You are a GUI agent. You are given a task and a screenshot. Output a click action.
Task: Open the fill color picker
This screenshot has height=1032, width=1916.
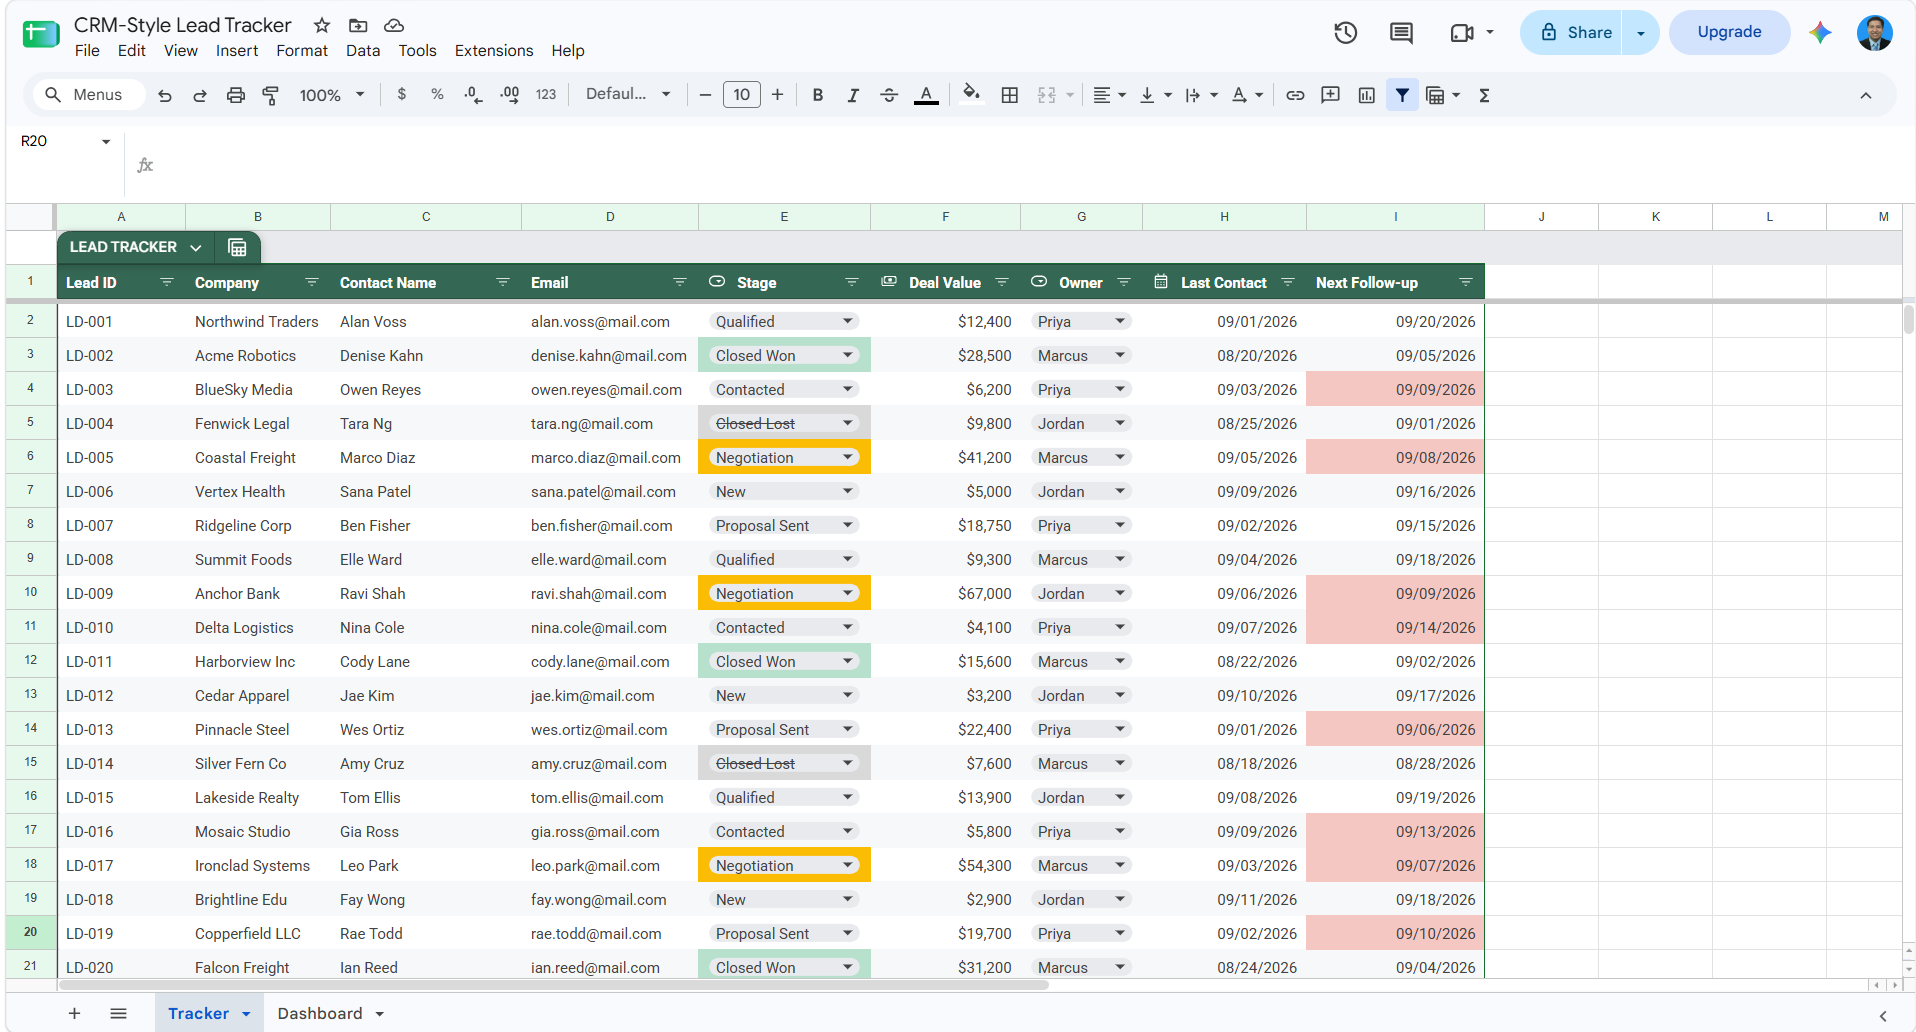point(971,95)
